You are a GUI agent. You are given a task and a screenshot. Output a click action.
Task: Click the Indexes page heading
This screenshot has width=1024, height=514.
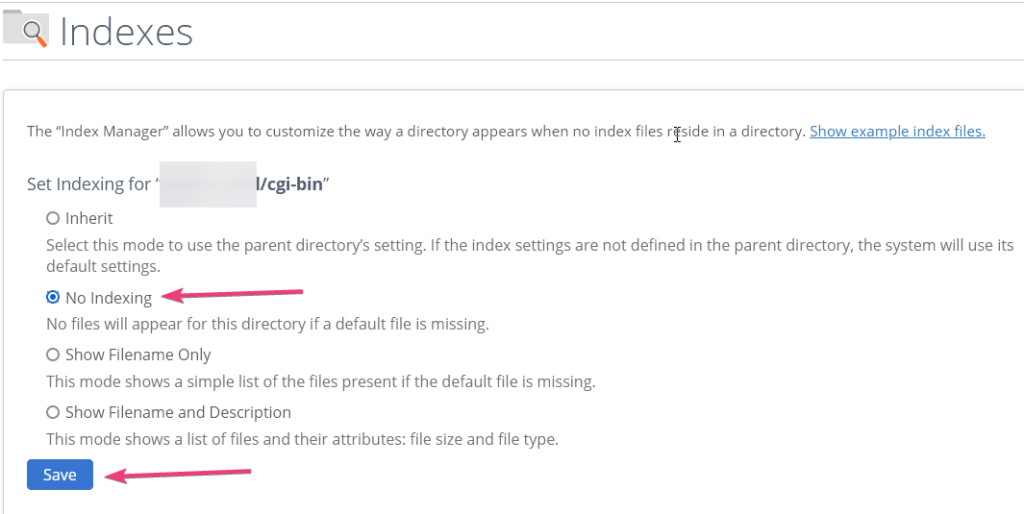(x=126, y=31)
